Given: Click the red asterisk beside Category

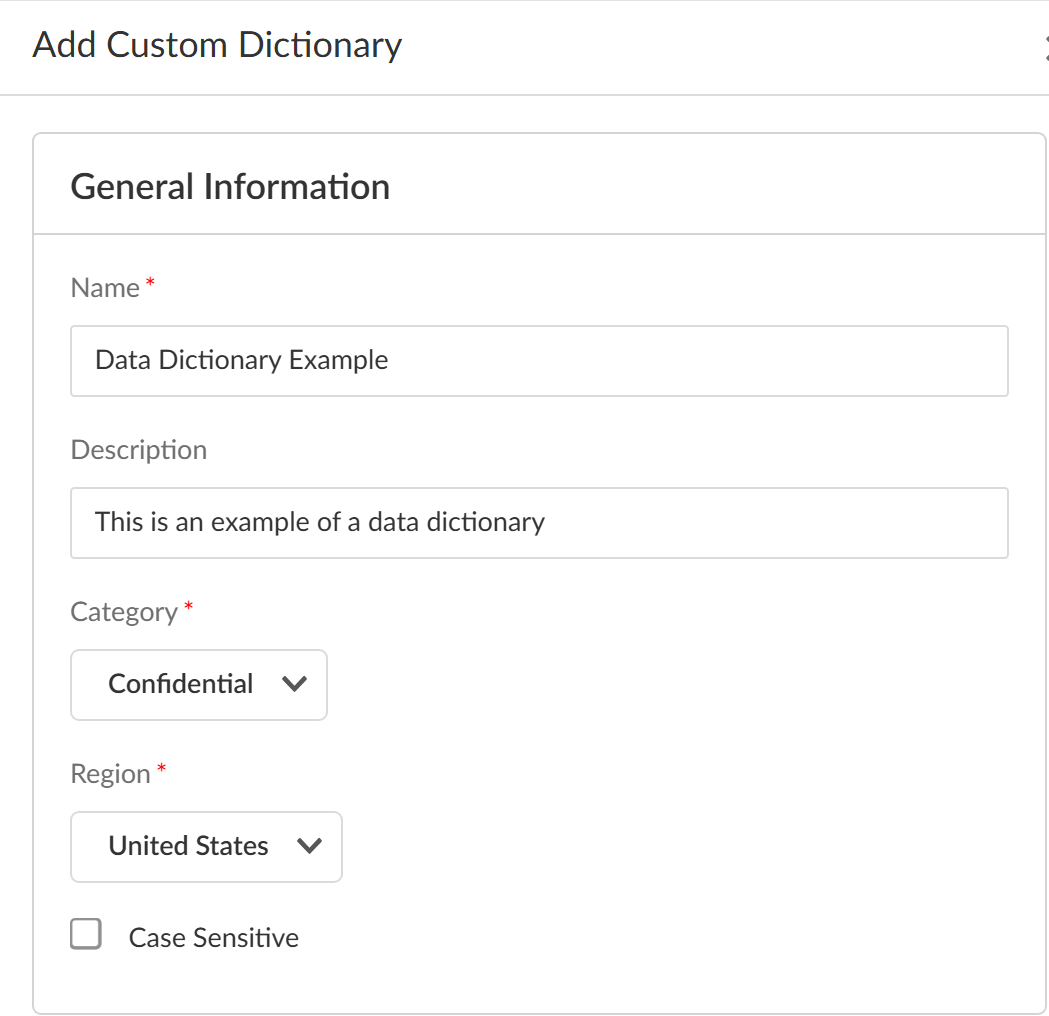Looking at the screenshot, I should point(188,609).
